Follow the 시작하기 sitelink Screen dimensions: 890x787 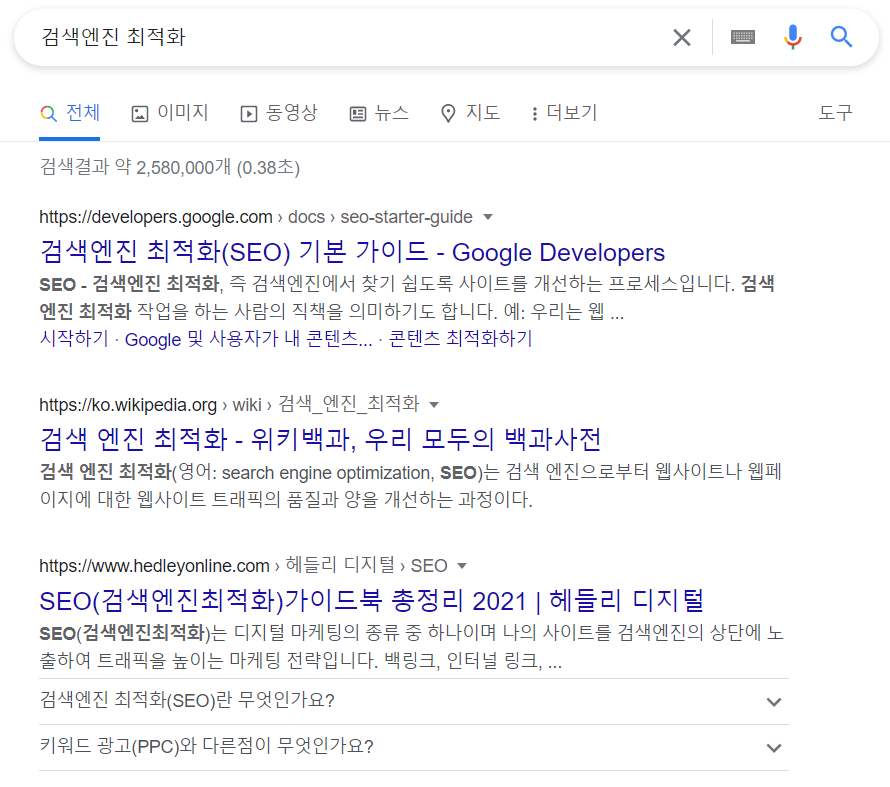[74, 339]
